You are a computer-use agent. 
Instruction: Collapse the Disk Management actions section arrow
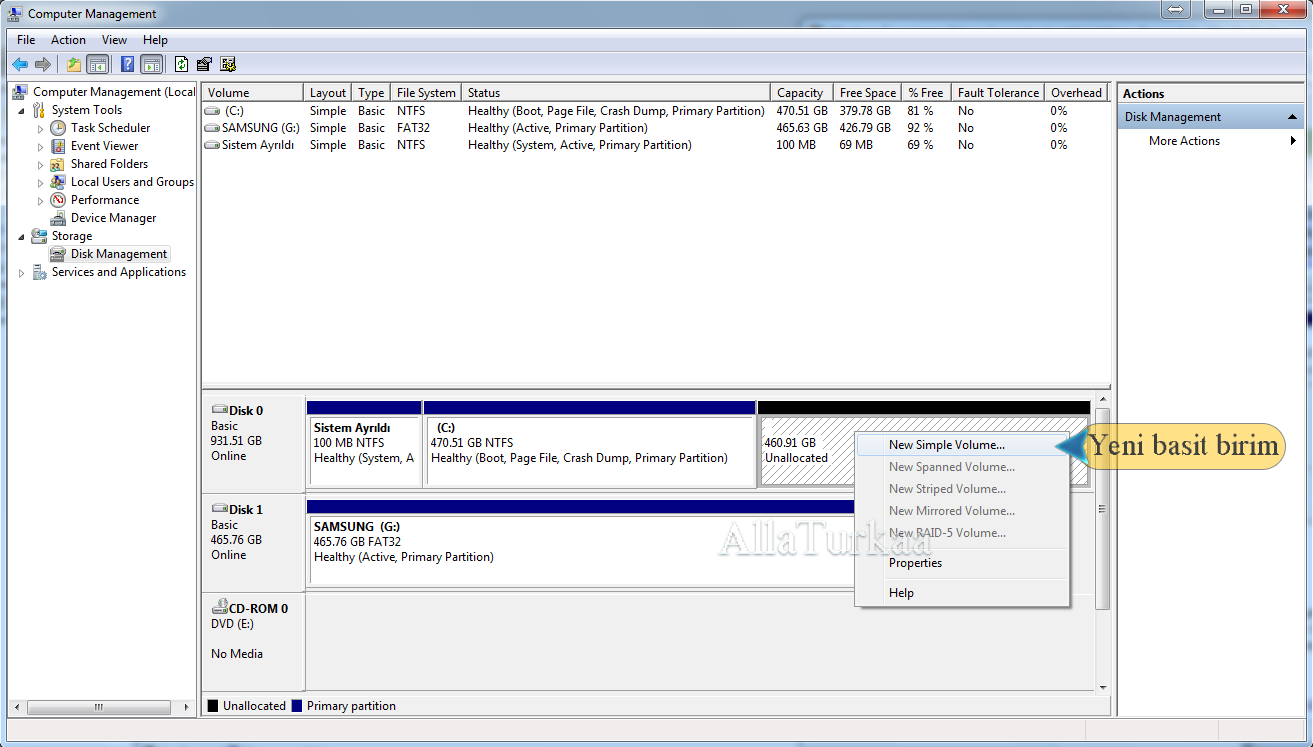point(1292,117)
